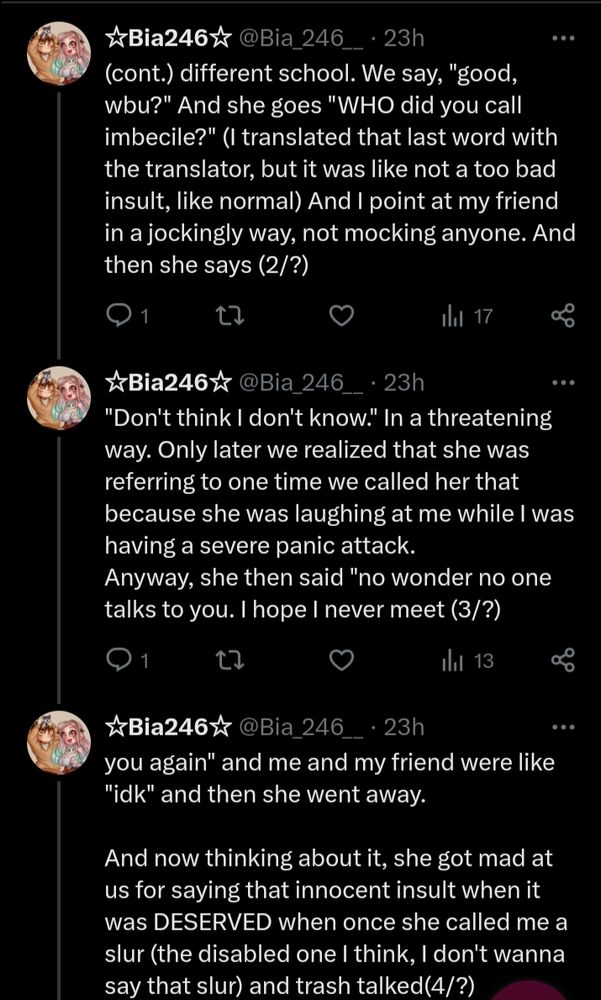Click the Bia246 display name on second tweet
601x1000 pixels.
pyautogui.click(x=166, y=383)
